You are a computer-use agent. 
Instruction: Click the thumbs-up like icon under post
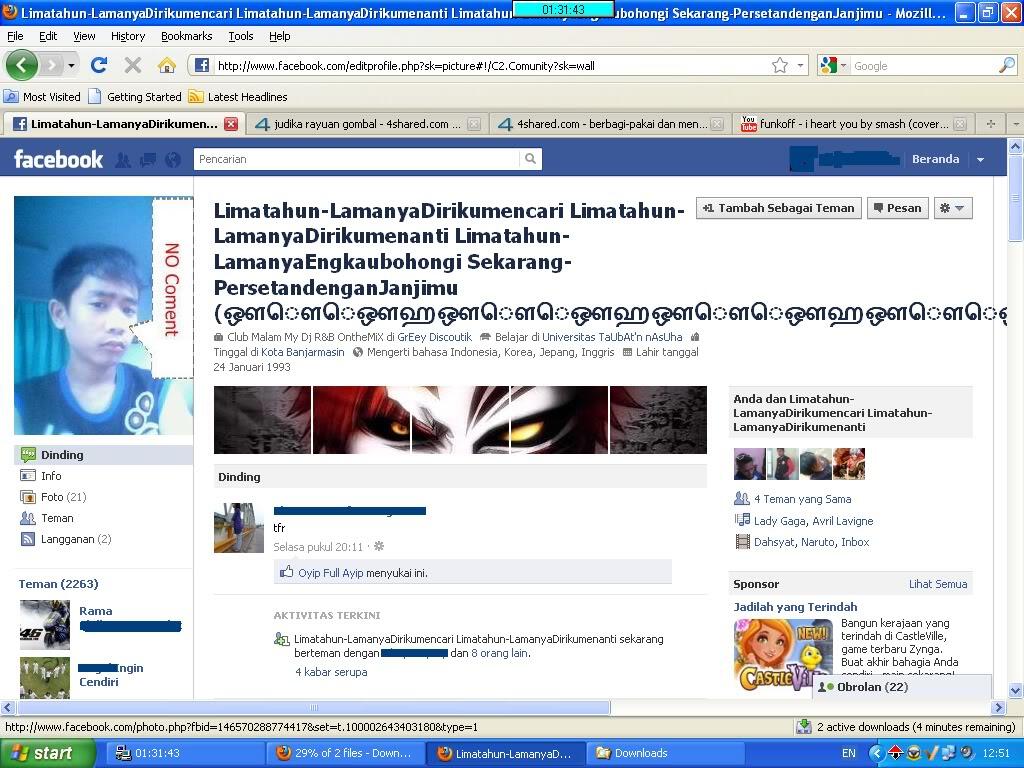point(287,572)
